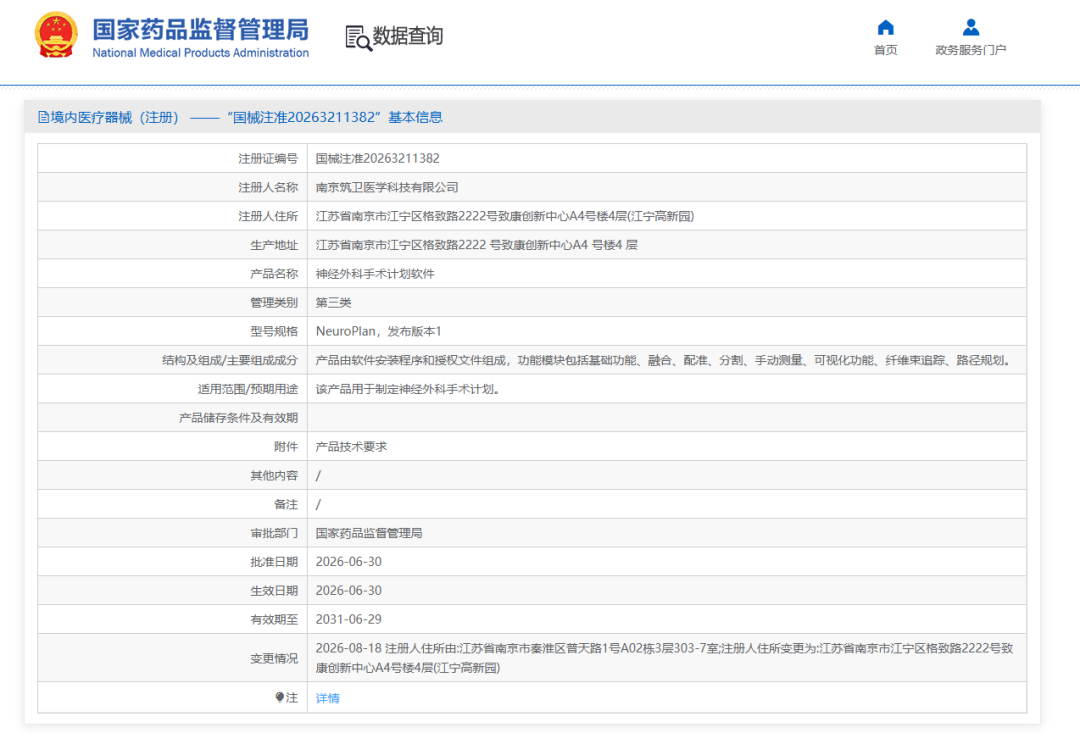This screenshot has width=1080, height=744.
Task: Click the 审批部门 value 国家药品监督管理局
Action: [369, 533]
